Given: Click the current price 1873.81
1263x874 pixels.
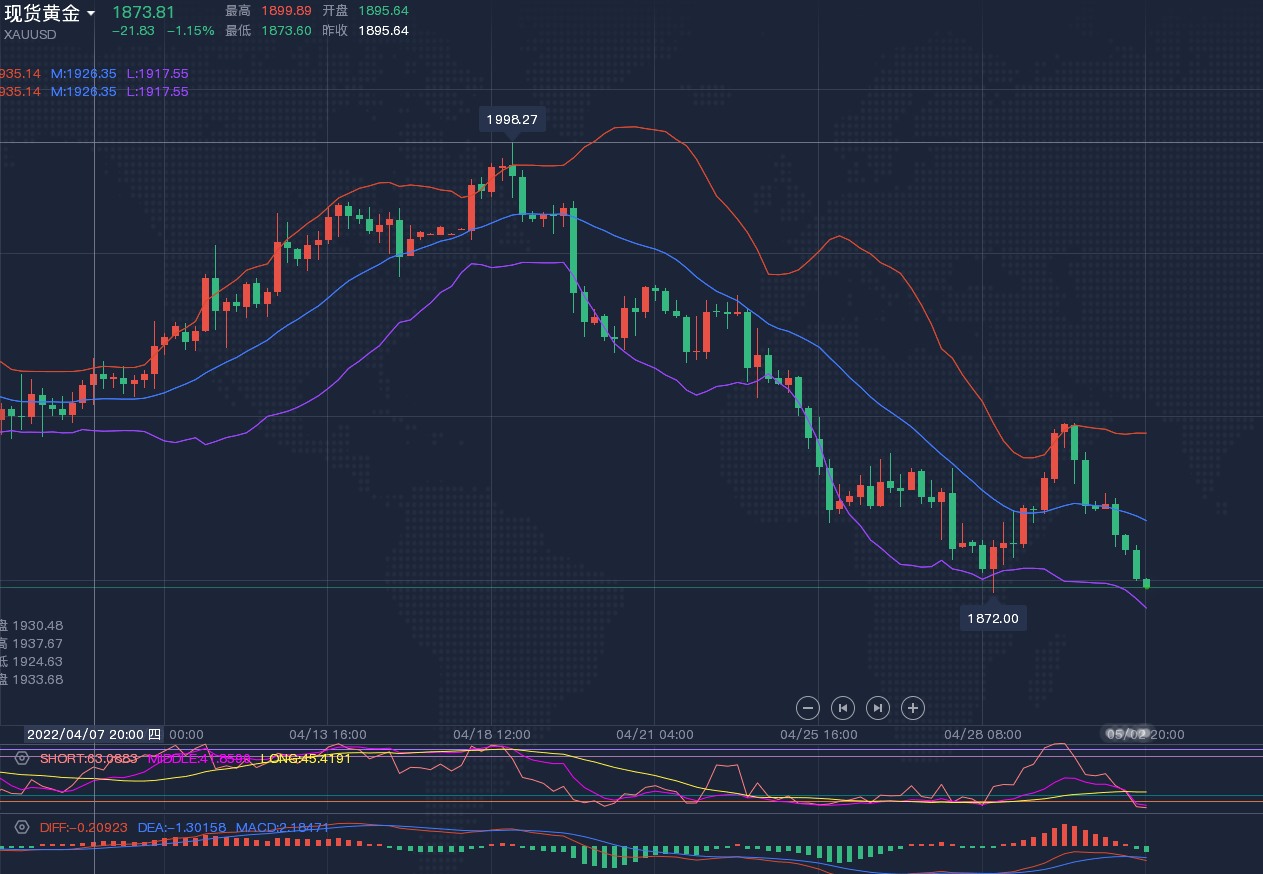Looking at the screenshot, I should pyautogui.click(x=143, y=12).
